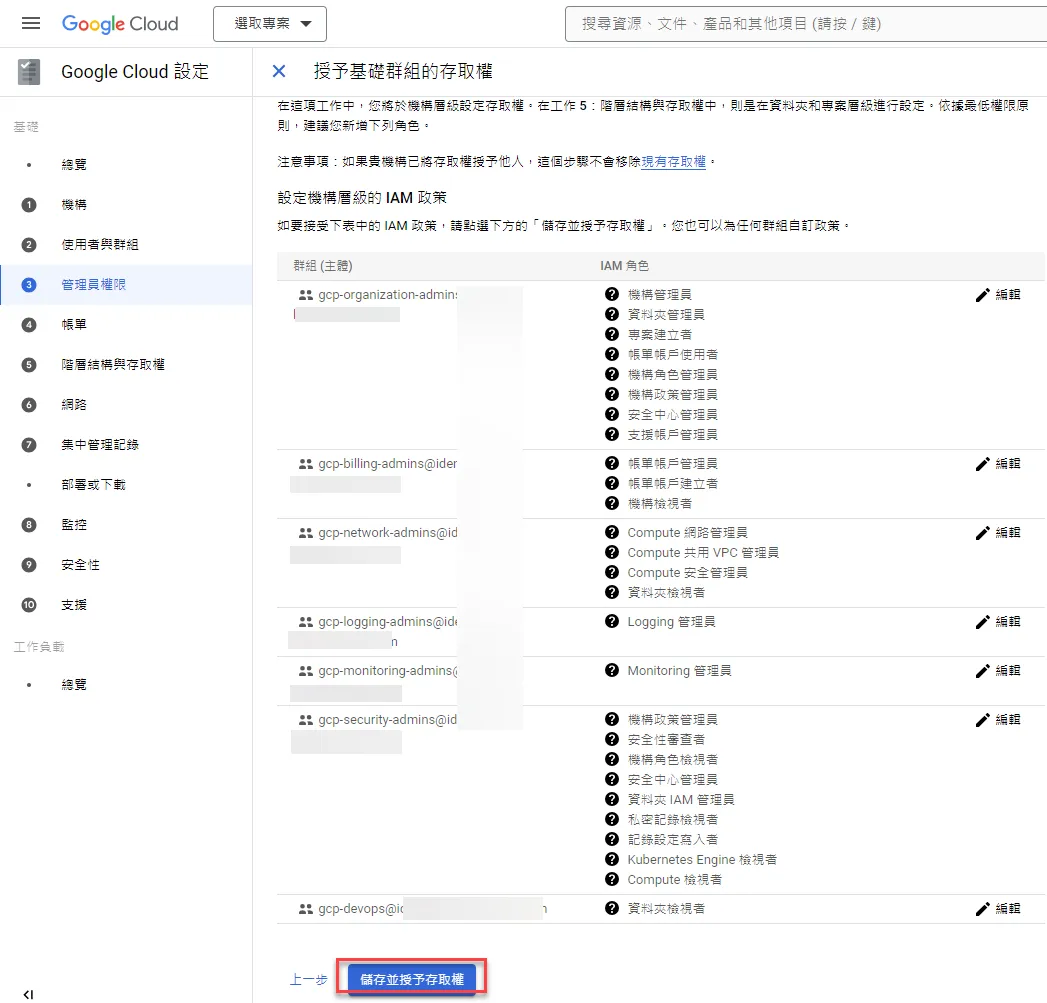Show help for Compute 網路管理員 role
The width and height of the screenshot is (1047, 1003).
click(612, 532)
